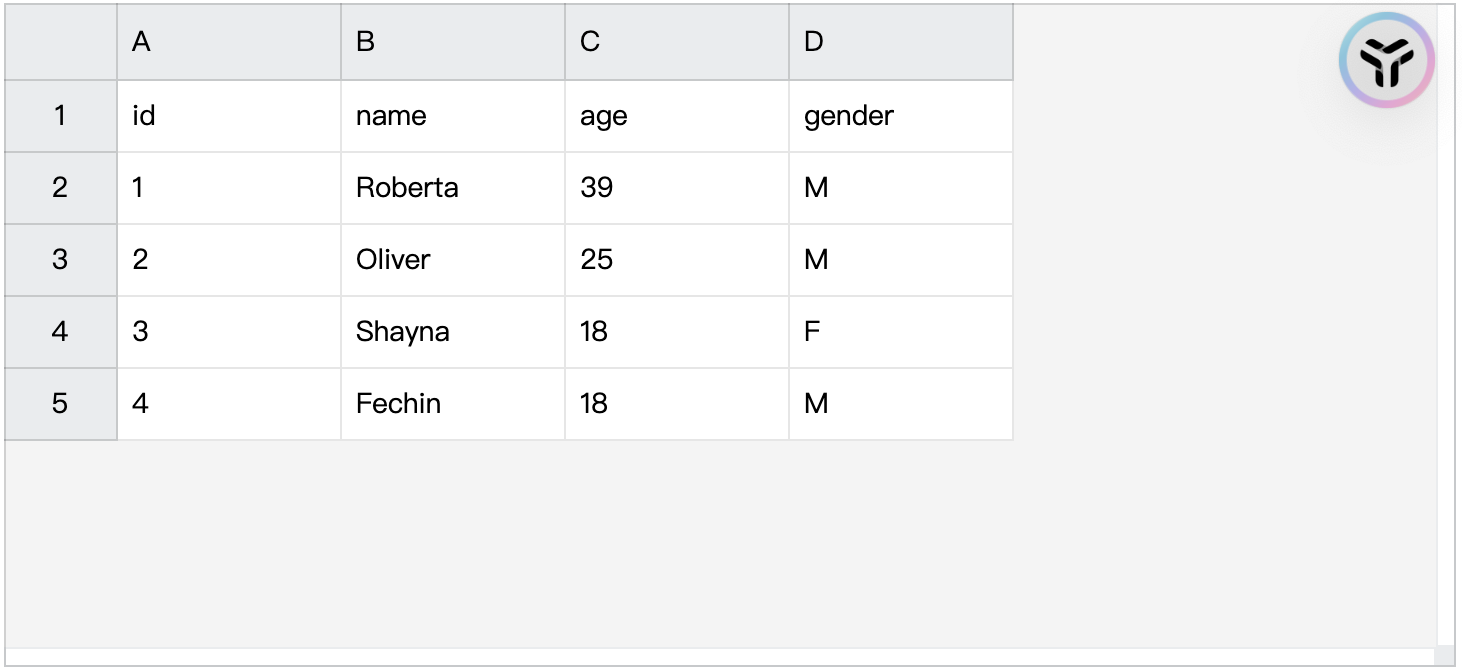Select the cell with gender F
This screenshot has height=668, width=1462.
click(901, 332)
